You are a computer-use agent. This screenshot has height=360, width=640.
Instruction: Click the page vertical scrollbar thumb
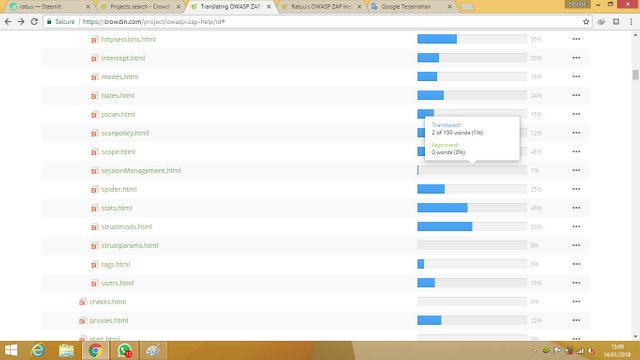click(635, 75)
